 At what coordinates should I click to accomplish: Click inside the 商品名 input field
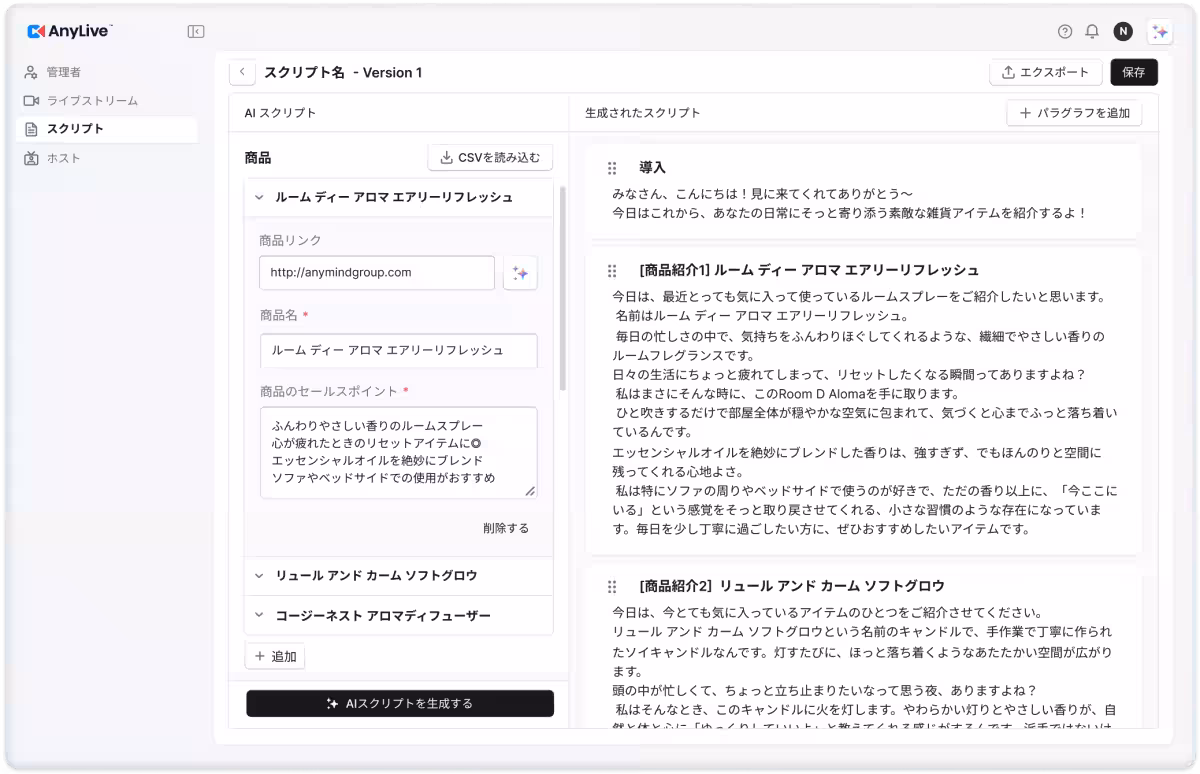[398, 351]
